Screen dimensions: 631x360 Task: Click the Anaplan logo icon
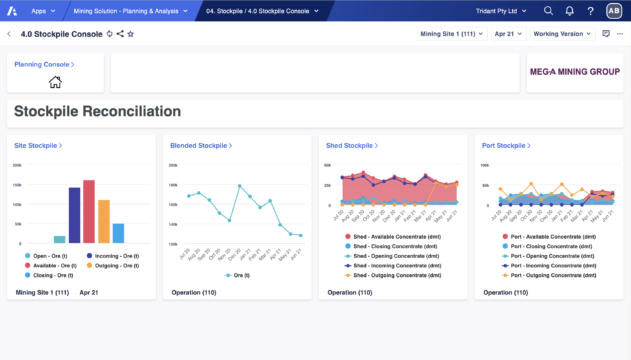(12, 11)
